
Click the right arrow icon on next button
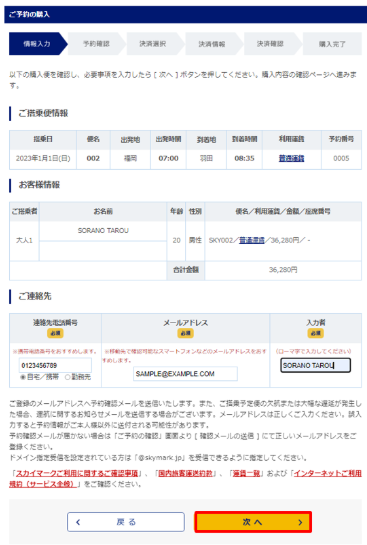point(300,522)
